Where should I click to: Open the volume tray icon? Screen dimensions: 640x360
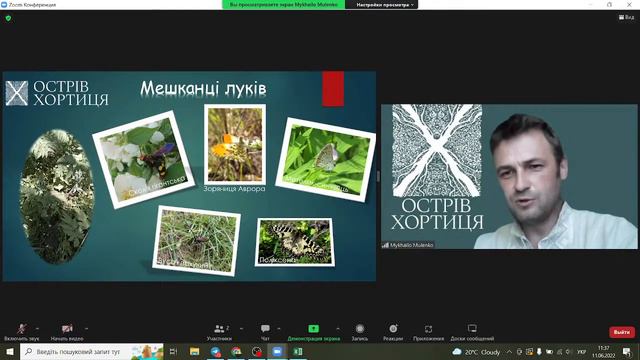(569, 352)
